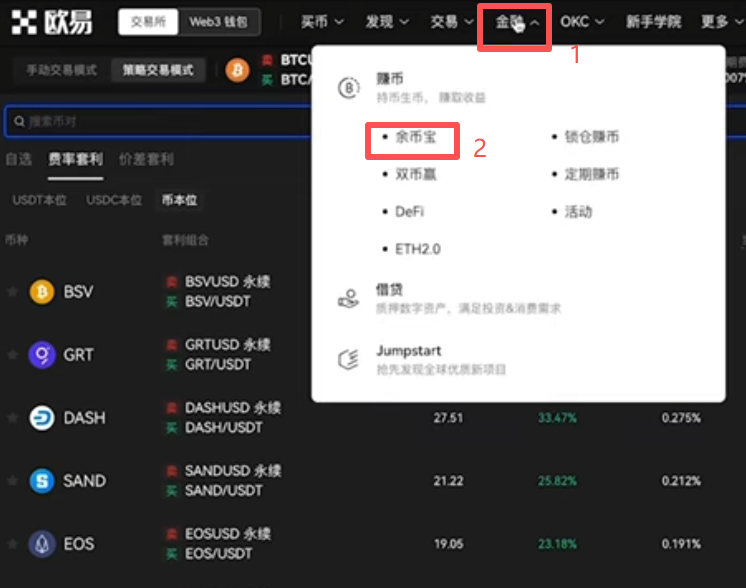
Task: Click the 33.47% value in DASH row
Action: tap(557, 418)
